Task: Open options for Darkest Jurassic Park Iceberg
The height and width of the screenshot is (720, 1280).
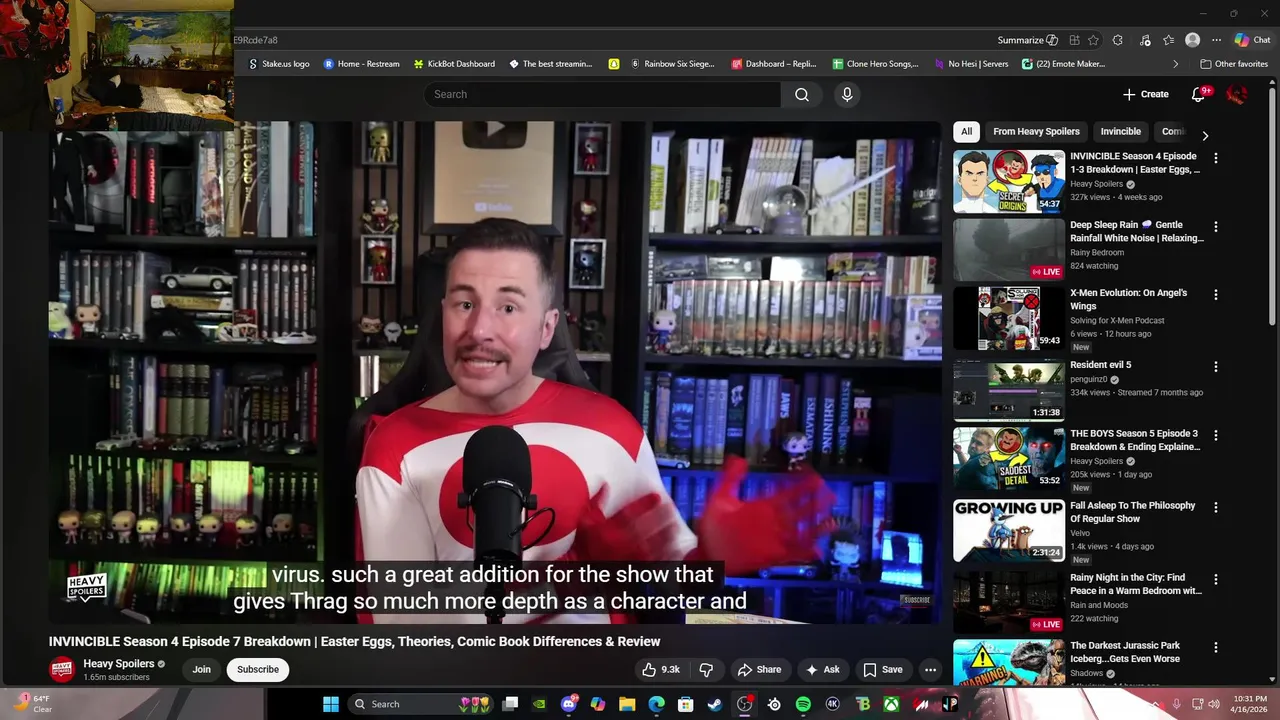Action: (1216, 648)
